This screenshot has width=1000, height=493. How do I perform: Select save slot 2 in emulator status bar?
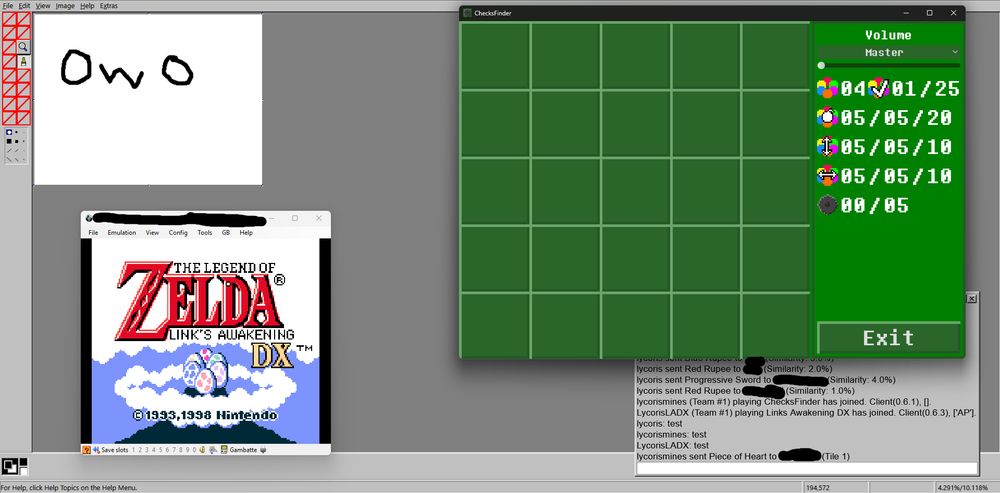[140, 450]
